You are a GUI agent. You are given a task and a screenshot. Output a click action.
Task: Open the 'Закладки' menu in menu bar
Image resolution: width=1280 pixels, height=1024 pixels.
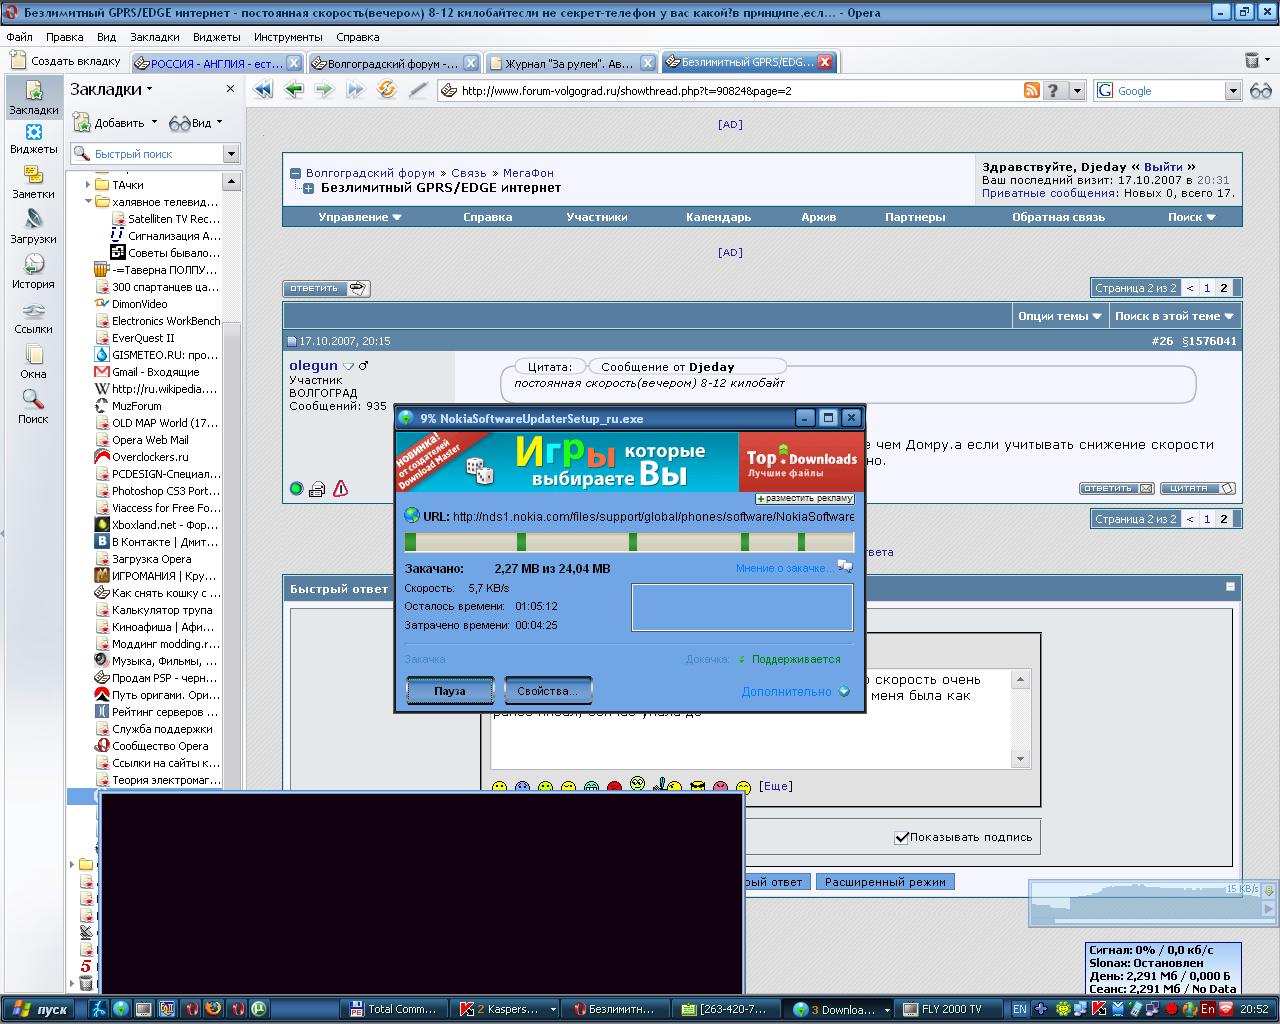154,37
